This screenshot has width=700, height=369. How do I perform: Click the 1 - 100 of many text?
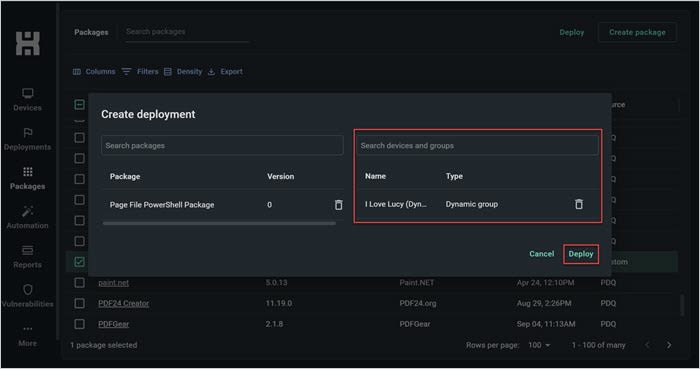[x=598, y=345]
